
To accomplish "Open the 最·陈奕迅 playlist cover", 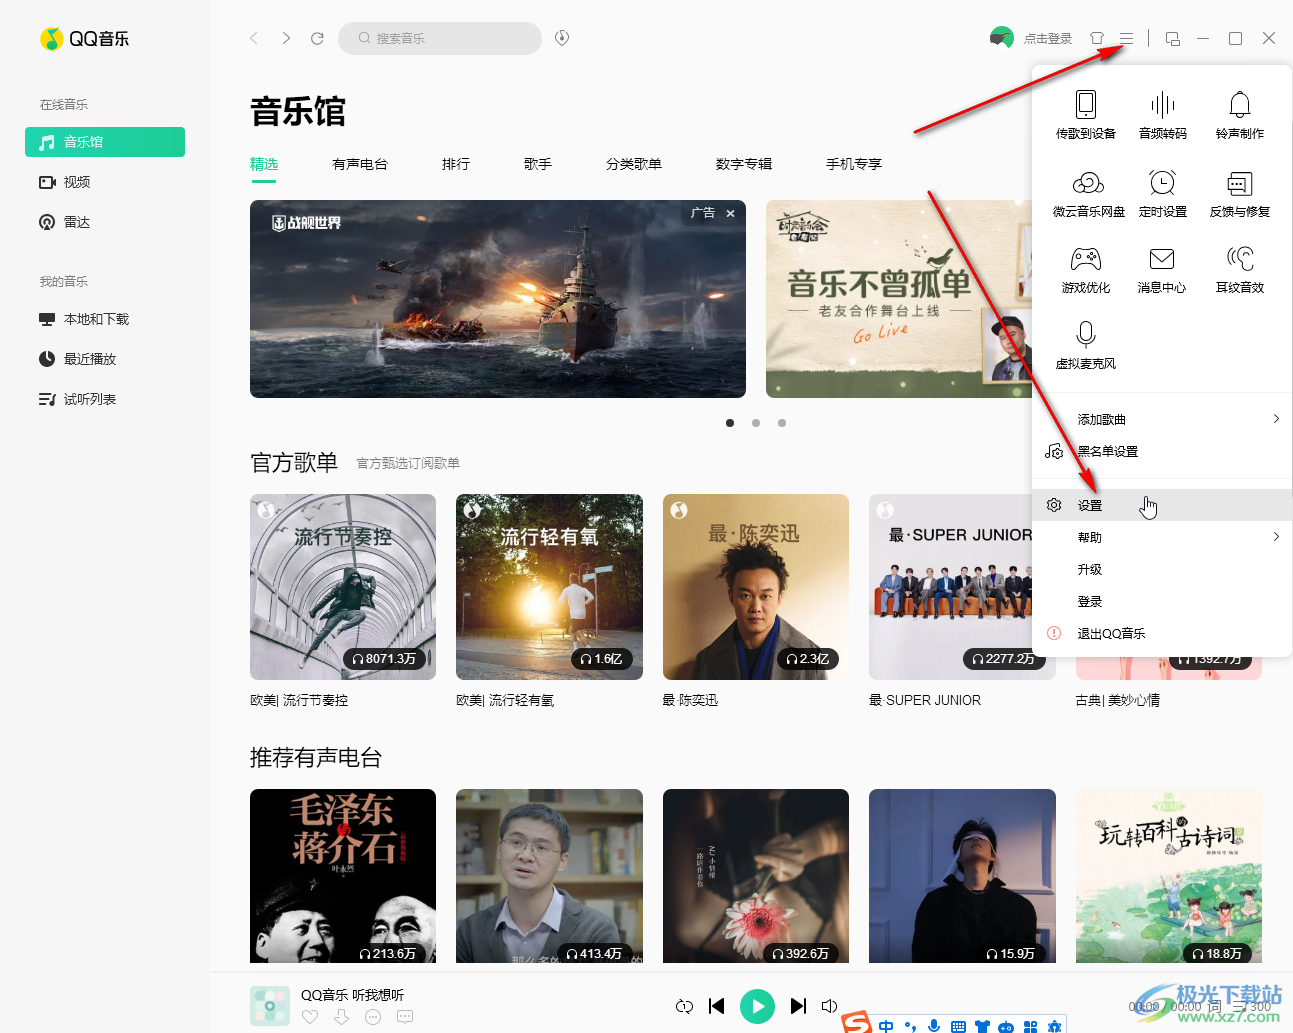I will click(x=756, y=587).
